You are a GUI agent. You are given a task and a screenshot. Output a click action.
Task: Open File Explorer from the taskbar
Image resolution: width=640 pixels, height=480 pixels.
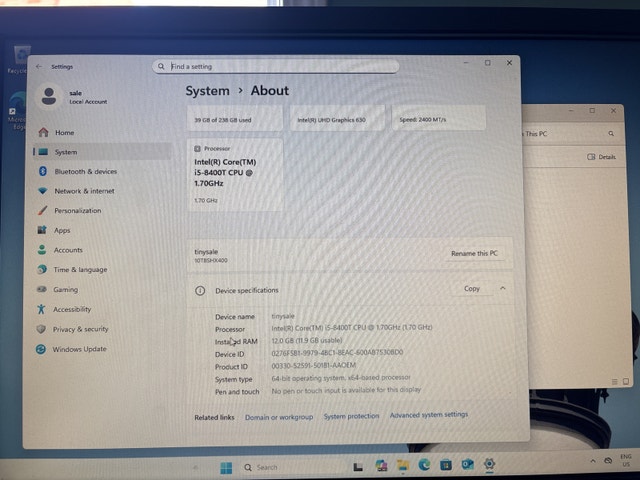click(403, 465)
